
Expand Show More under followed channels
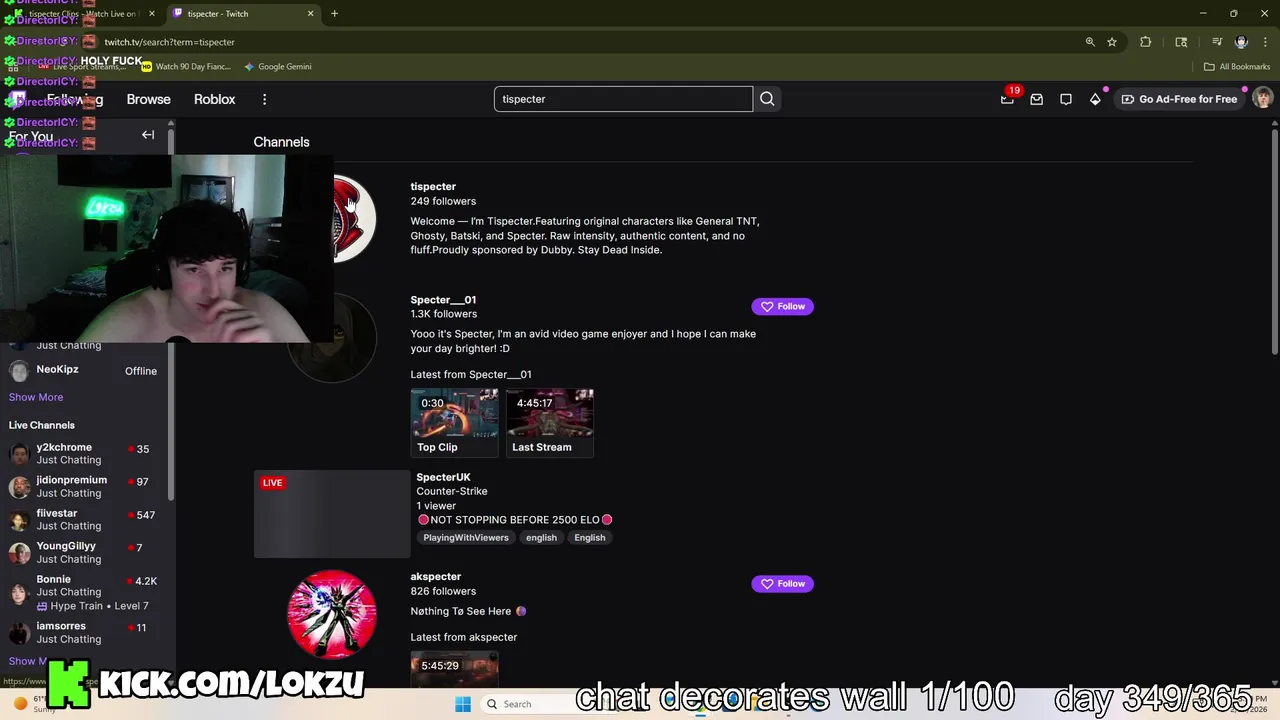pyautogui.click(x=36, y=397)
